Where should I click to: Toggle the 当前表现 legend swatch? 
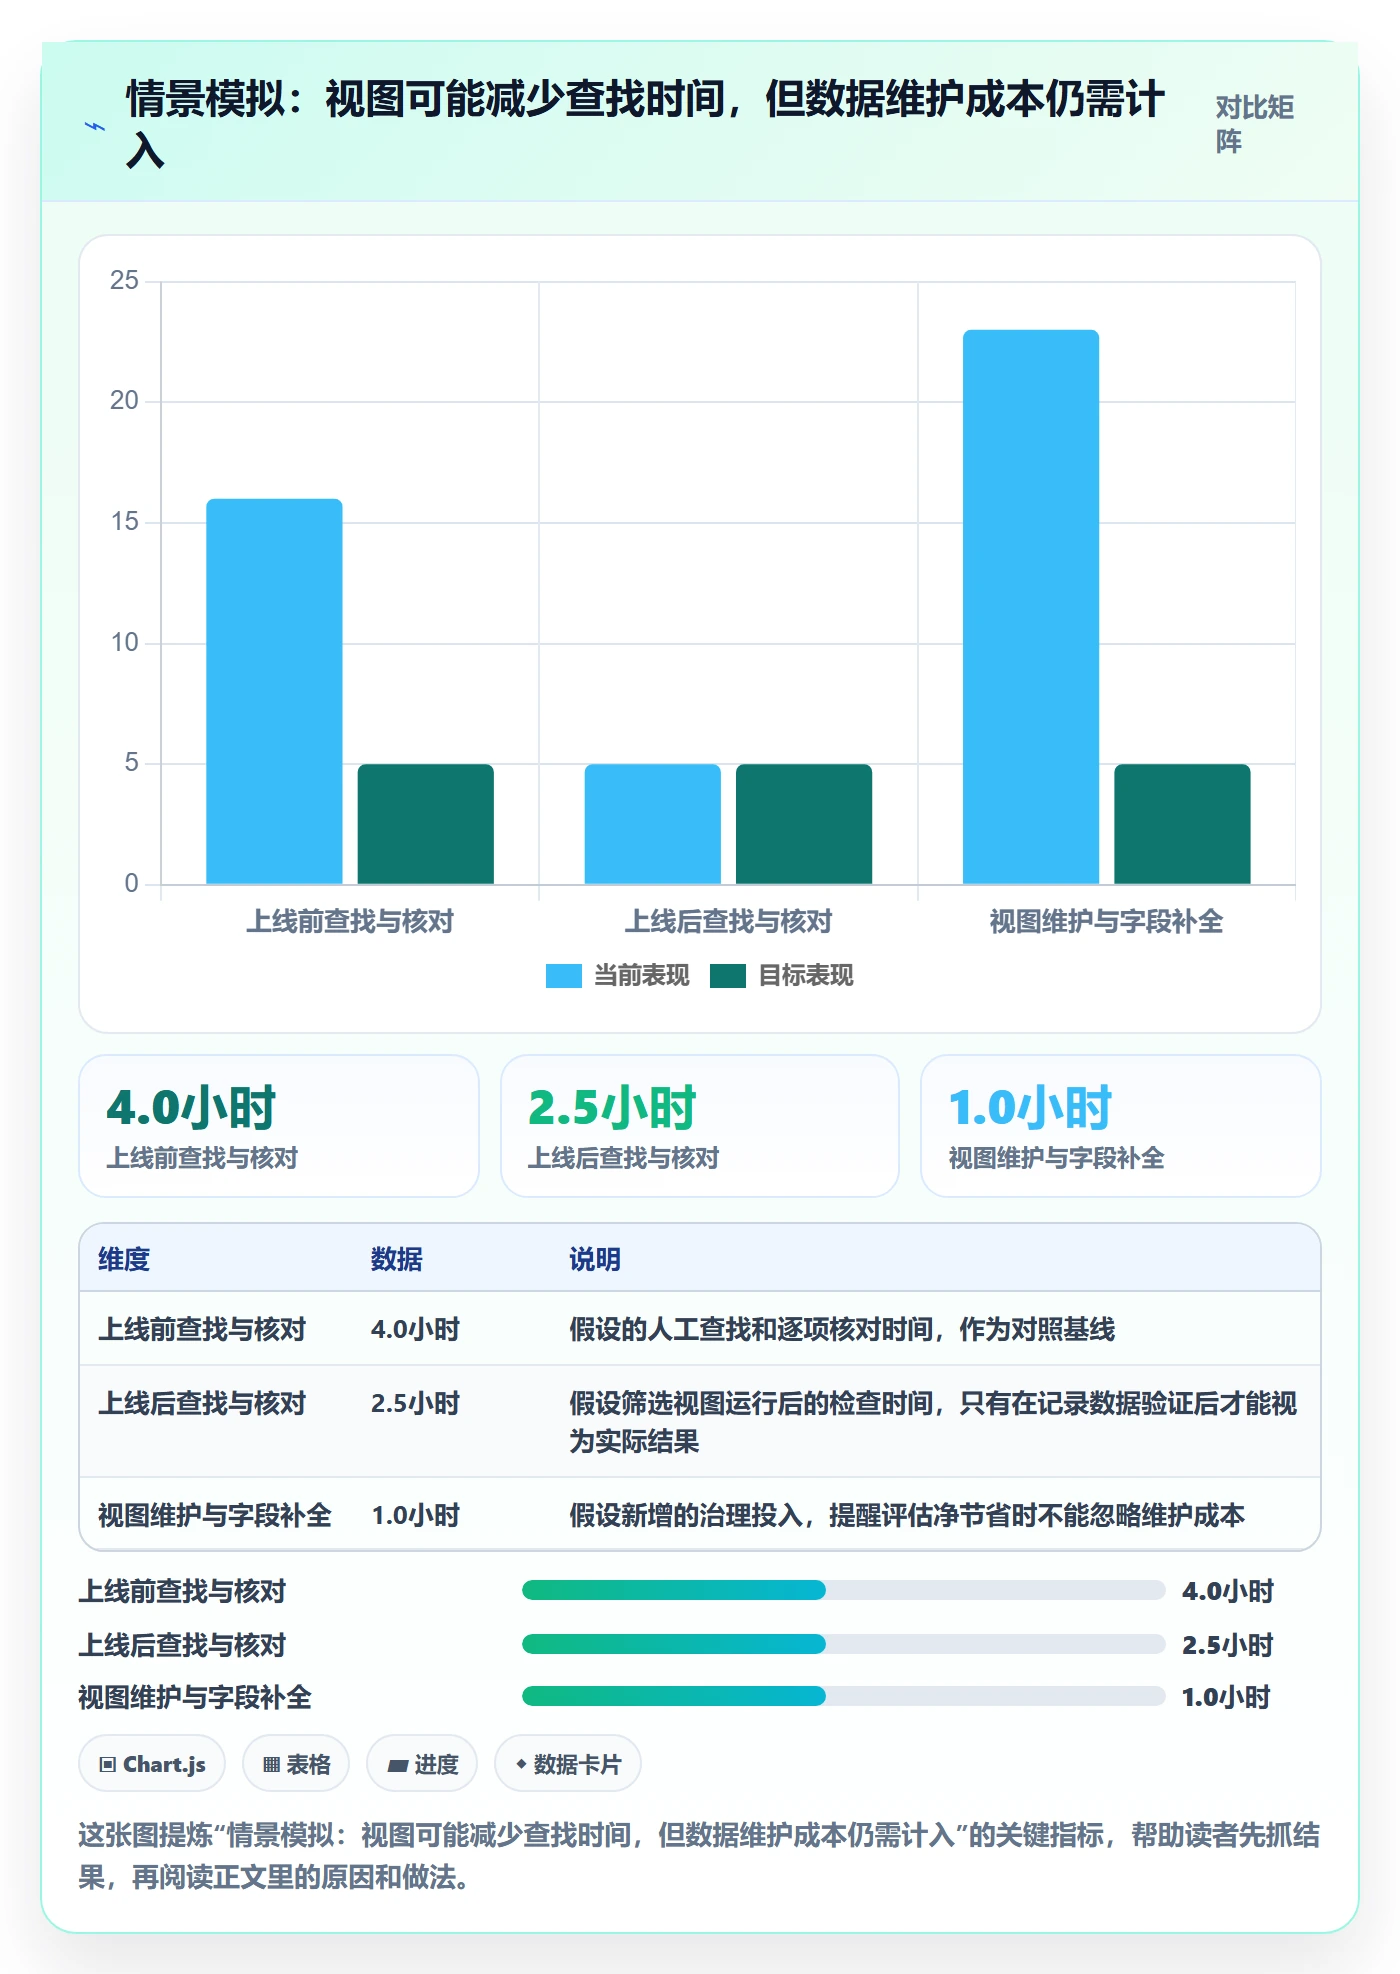point(563,976)
